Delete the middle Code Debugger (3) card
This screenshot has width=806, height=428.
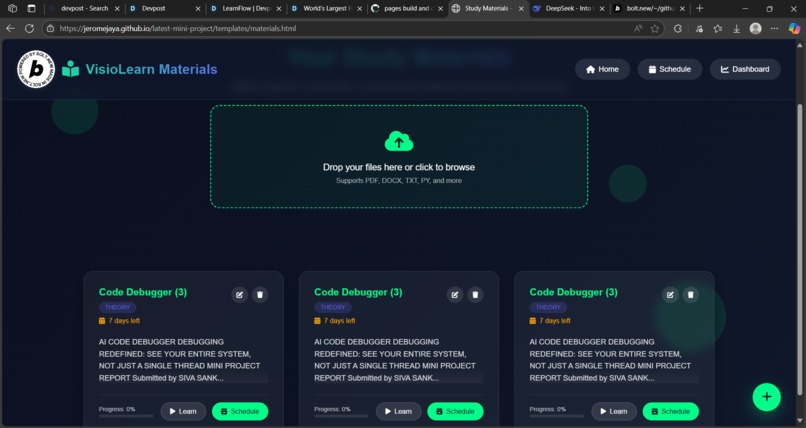coord(475,294)
